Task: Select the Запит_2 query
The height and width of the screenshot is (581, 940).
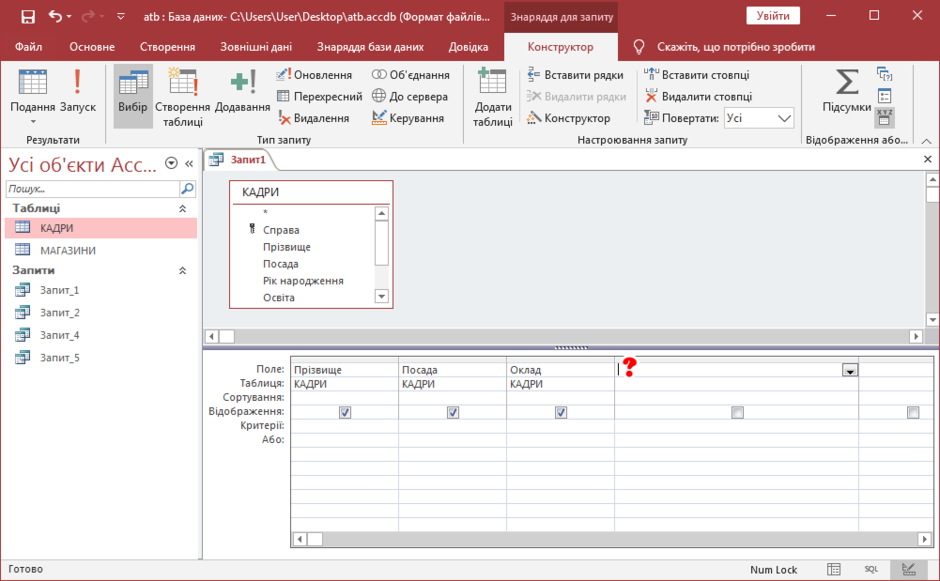Action: point(101,312)
